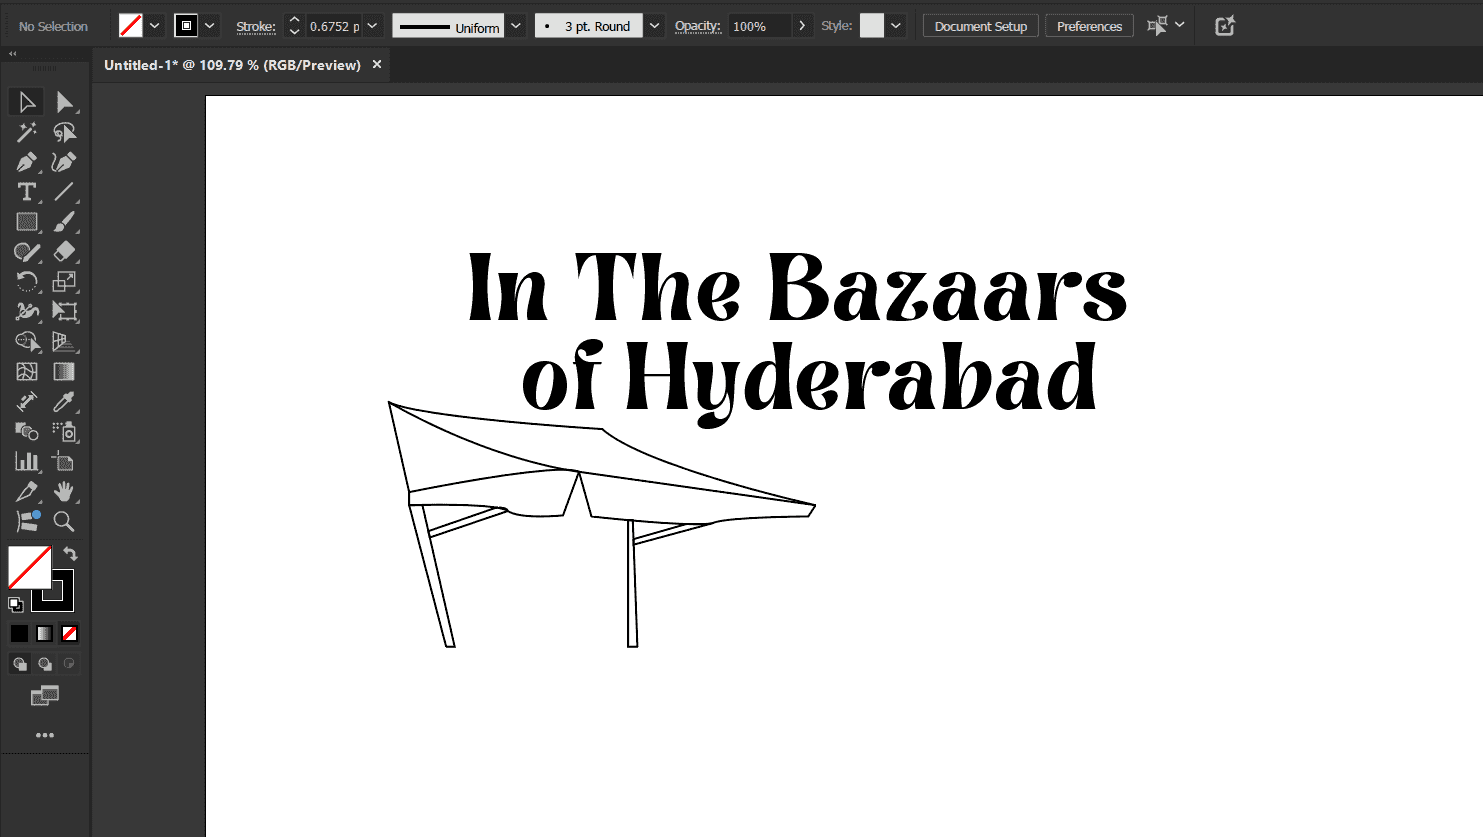
Task: Select the Shape Builder tool
Action: (x=27, y=342)
